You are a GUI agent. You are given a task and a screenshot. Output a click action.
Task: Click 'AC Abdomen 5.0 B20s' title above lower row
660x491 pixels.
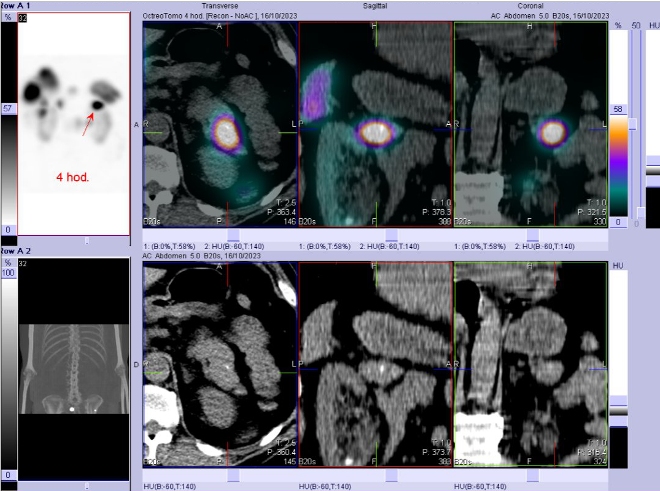181,256
